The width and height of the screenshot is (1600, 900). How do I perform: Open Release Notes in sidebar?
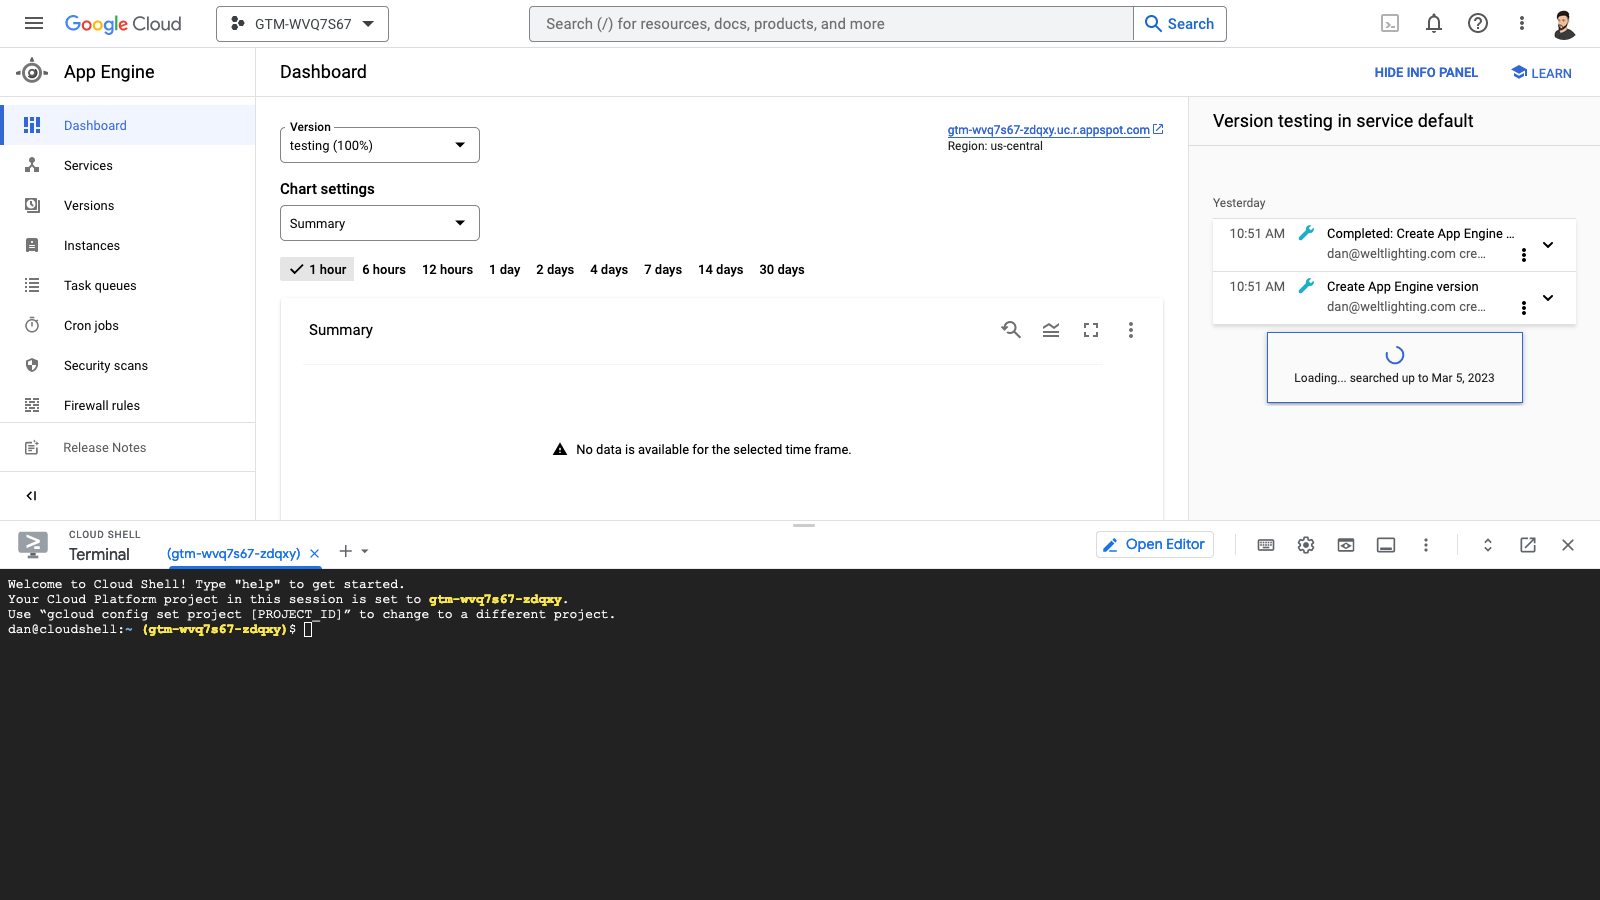coord(128,447)
